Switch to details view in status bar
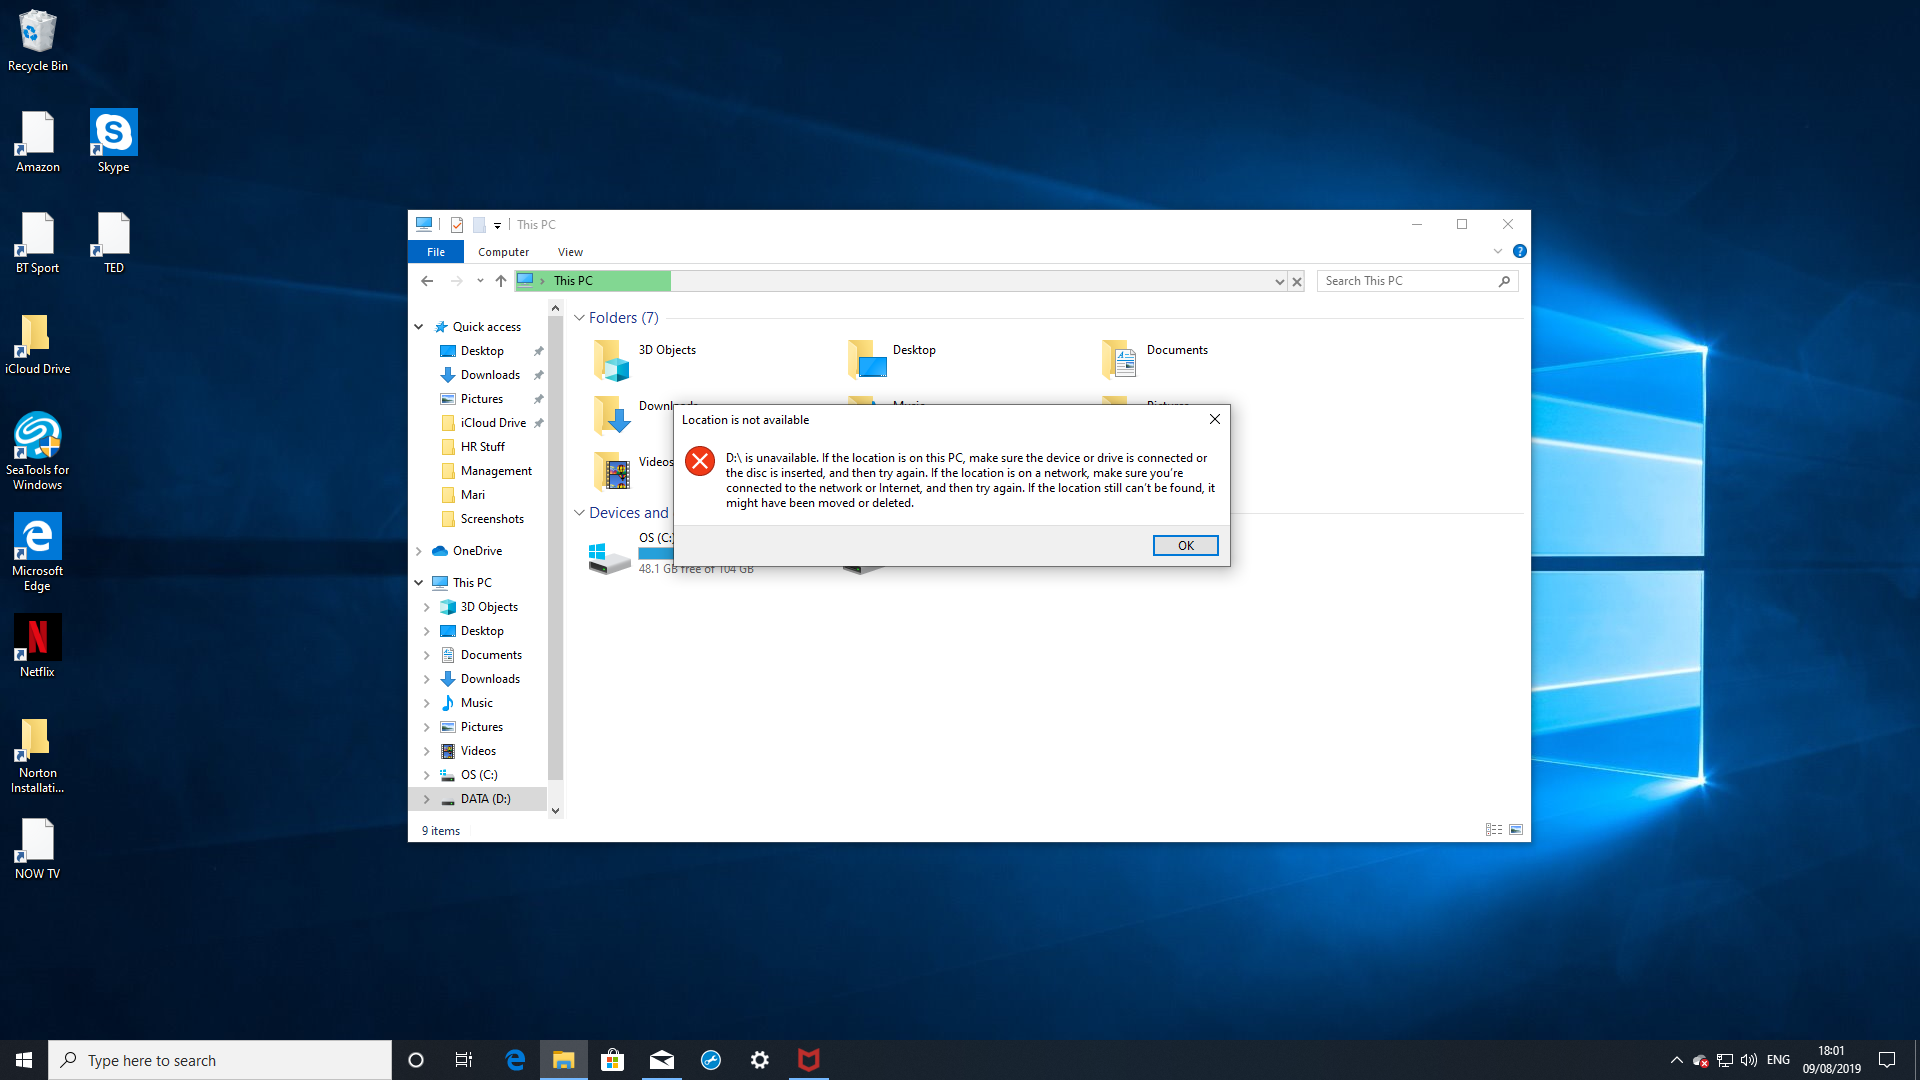The image size is (1920, 1080). pyautogui.click(x=1493, y=830)
